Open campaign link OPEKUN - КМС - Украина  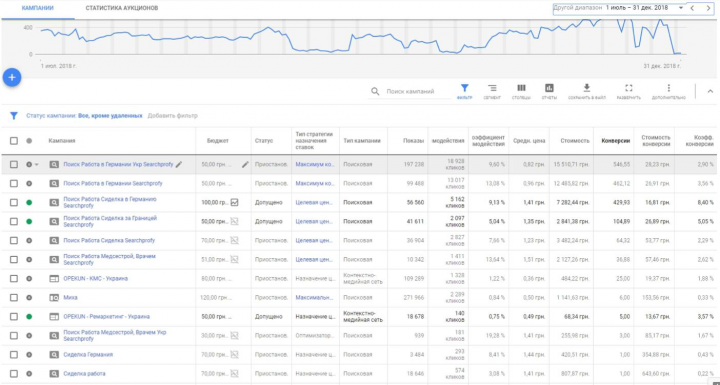[x=96, y=278]
